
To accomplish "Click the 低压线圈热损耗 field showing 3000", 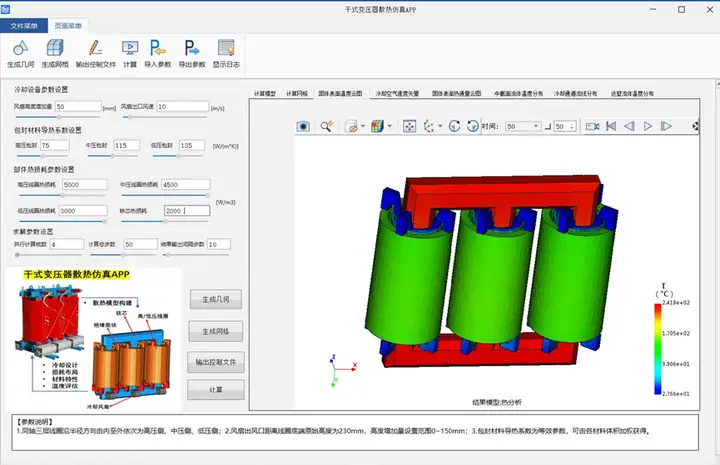I will pos(83,211).
